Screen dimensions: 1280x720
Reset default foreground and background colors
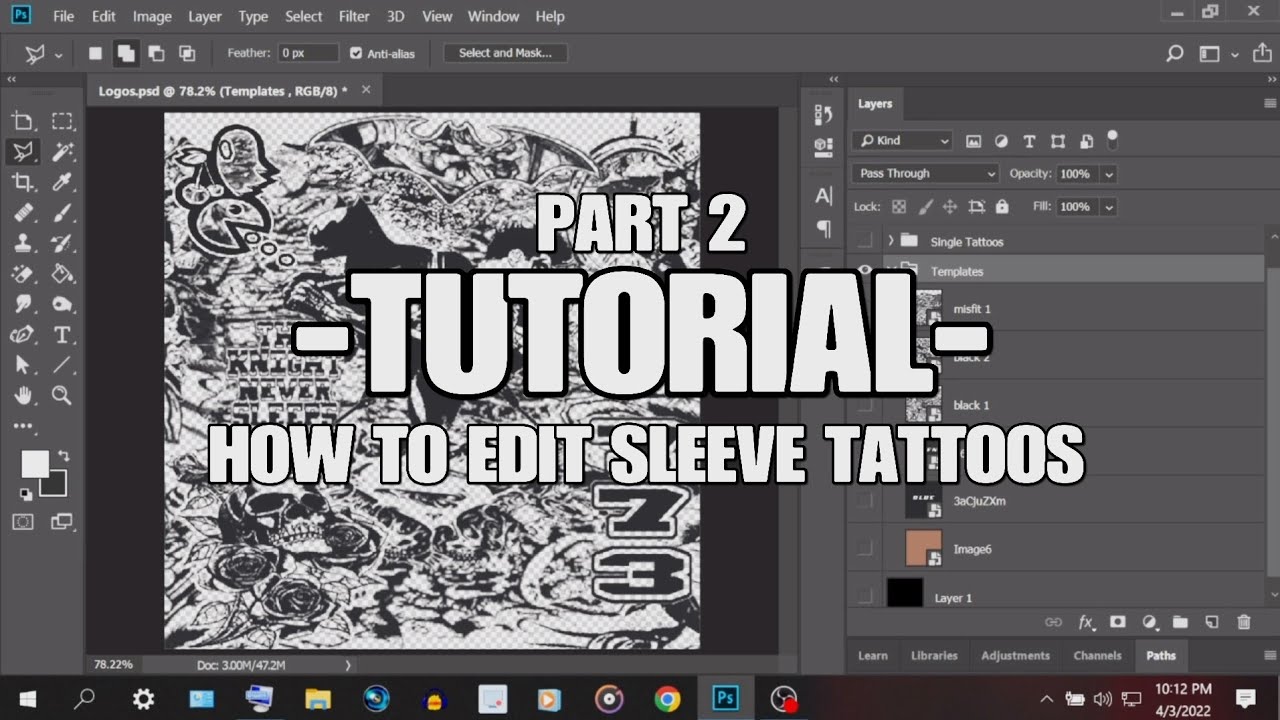[x=24, y=494]
